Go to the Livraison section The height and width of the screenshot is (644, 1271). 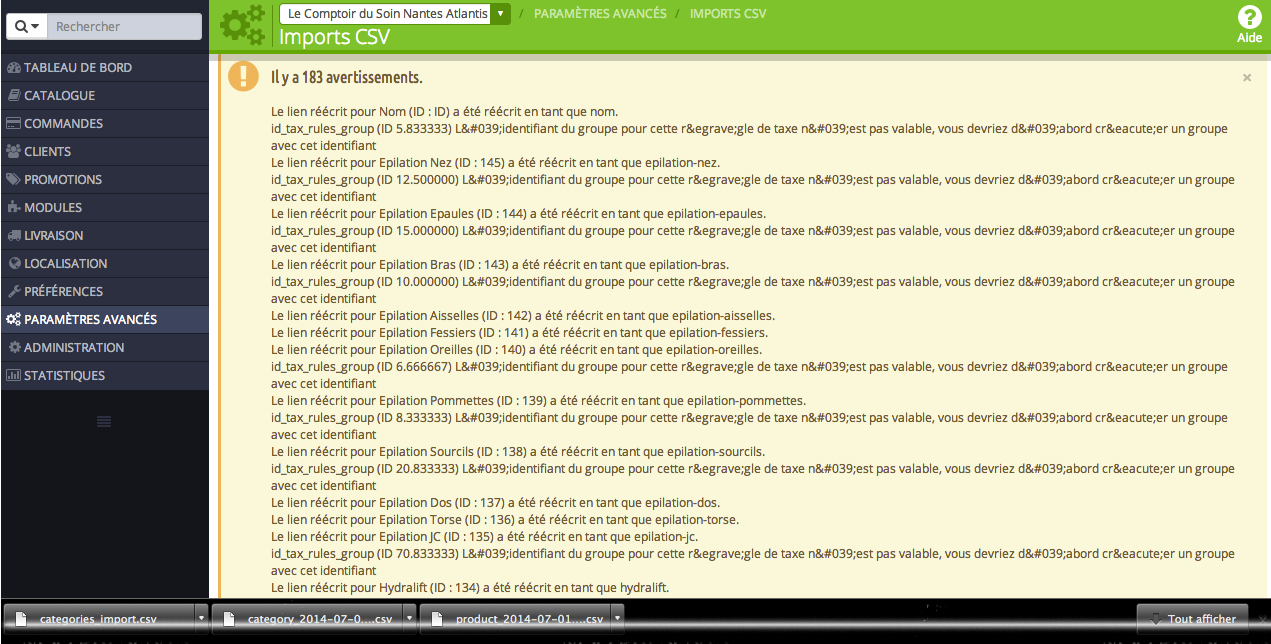tap(105, 236)
